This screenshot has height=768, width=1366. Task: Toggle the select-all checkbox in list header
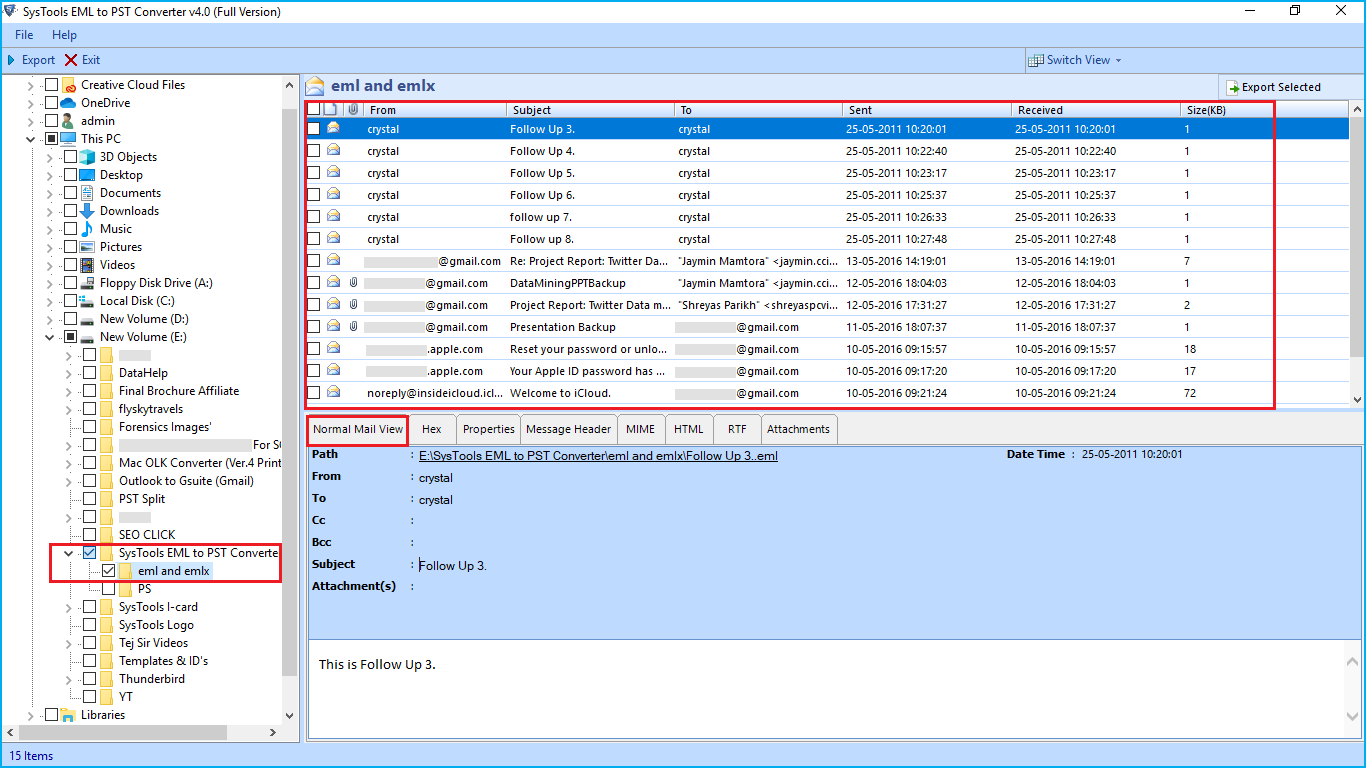tap(314, 109)
